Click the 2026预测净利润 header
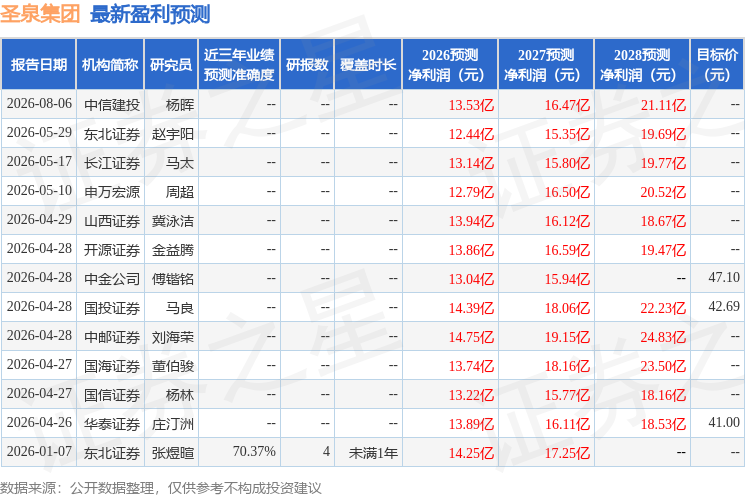 450,65
